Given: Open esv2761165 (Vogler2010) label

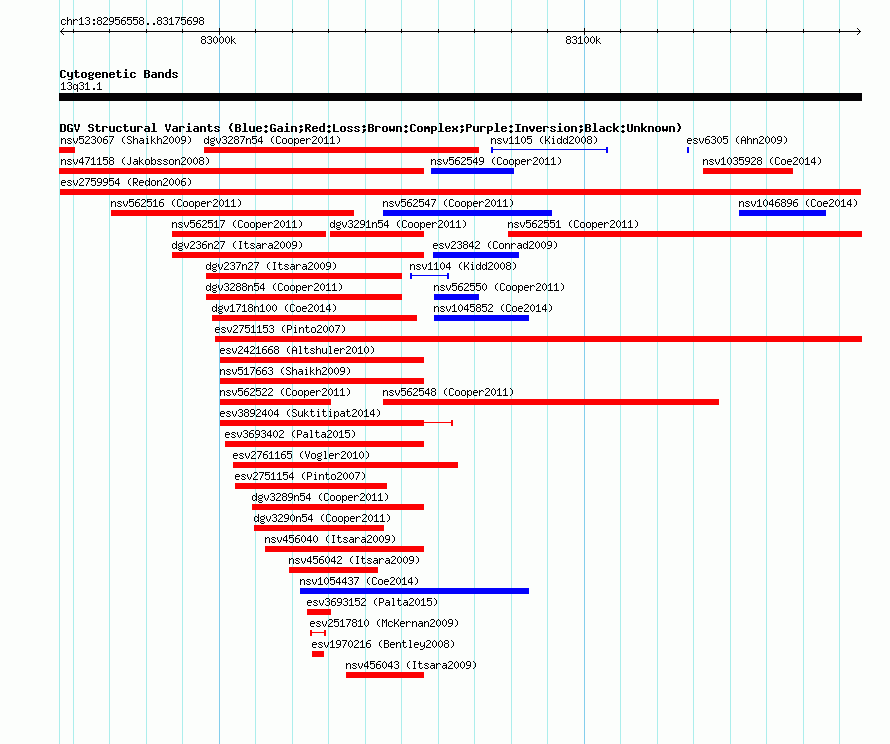Looking at the screenshot, I should [301, 455].
